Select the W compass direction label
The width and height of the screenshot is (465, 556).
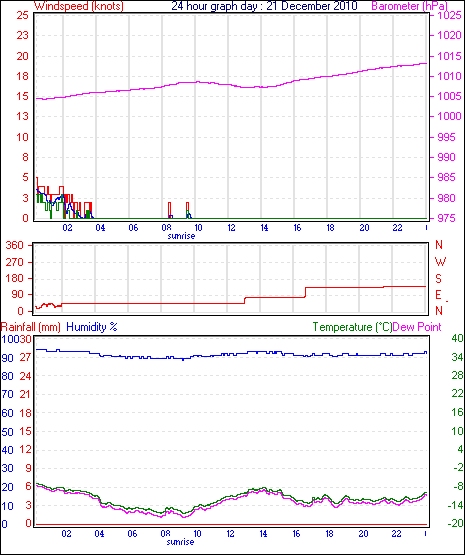440,262
